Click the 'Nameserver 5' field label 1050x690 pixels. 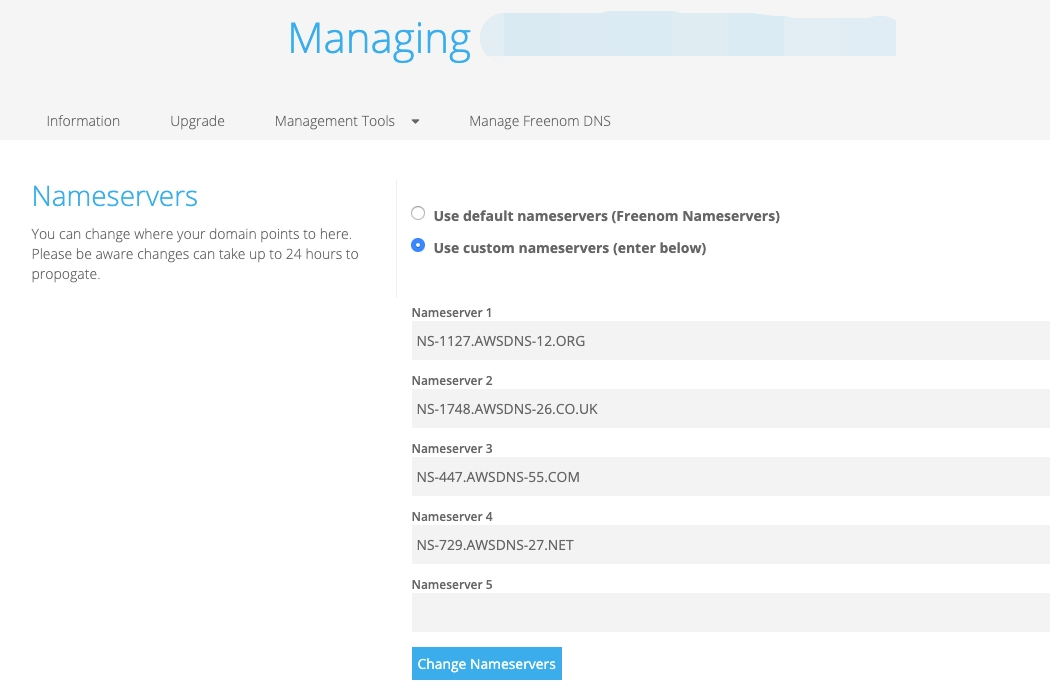451,585
